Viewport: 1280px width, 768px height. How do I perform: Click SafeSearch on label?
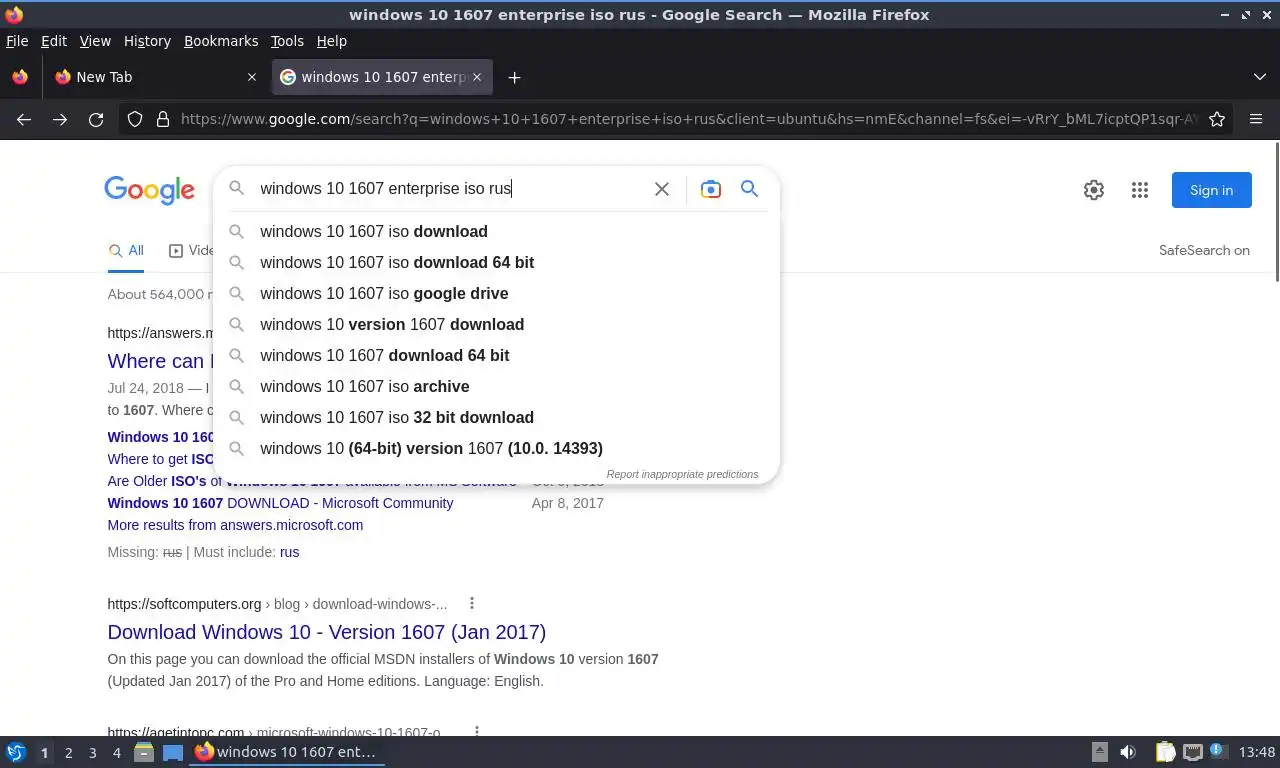(x=1204, y=250)
